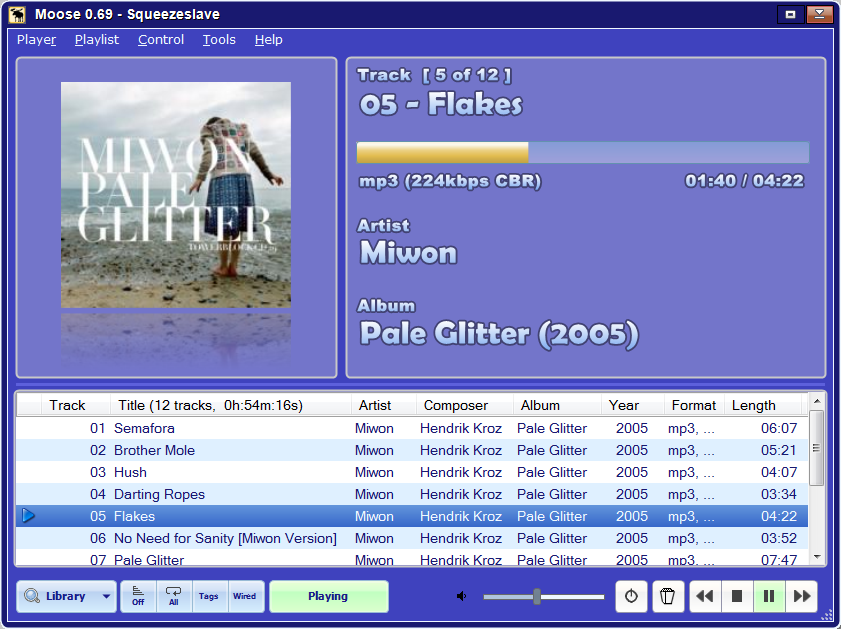The height and width of the screenshot is (629, 841).
Task: Click composer Hendrik Kroz in the Hush row
Action: tap(461, 472)
